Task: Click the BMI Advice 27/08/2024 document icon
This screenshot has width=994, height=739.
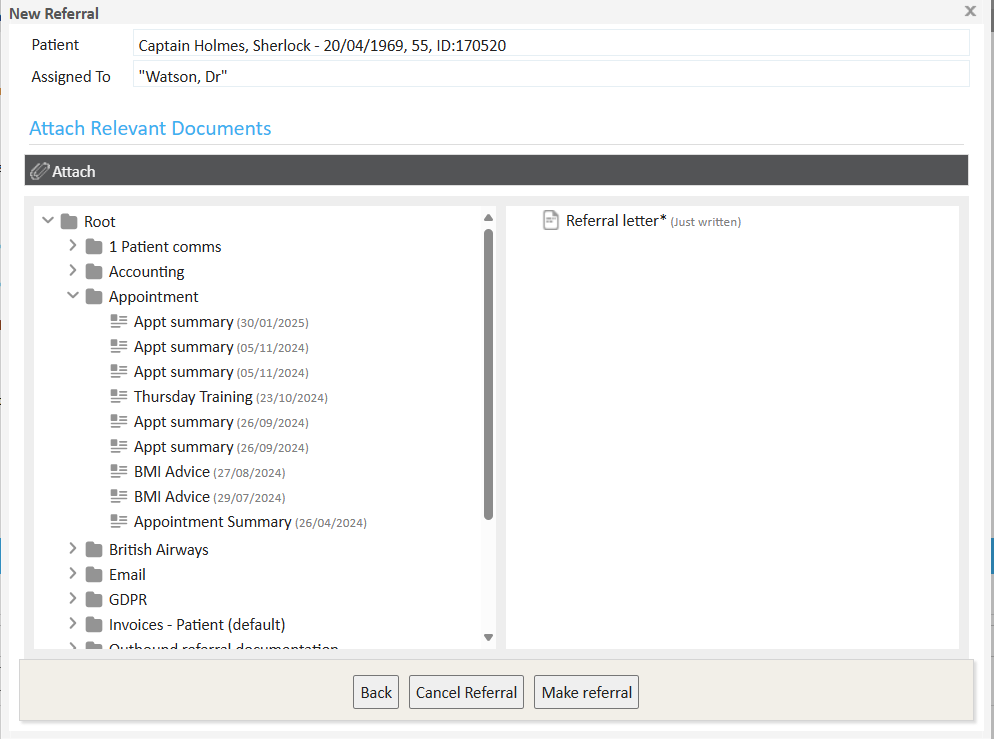Action: coord(119,472)
